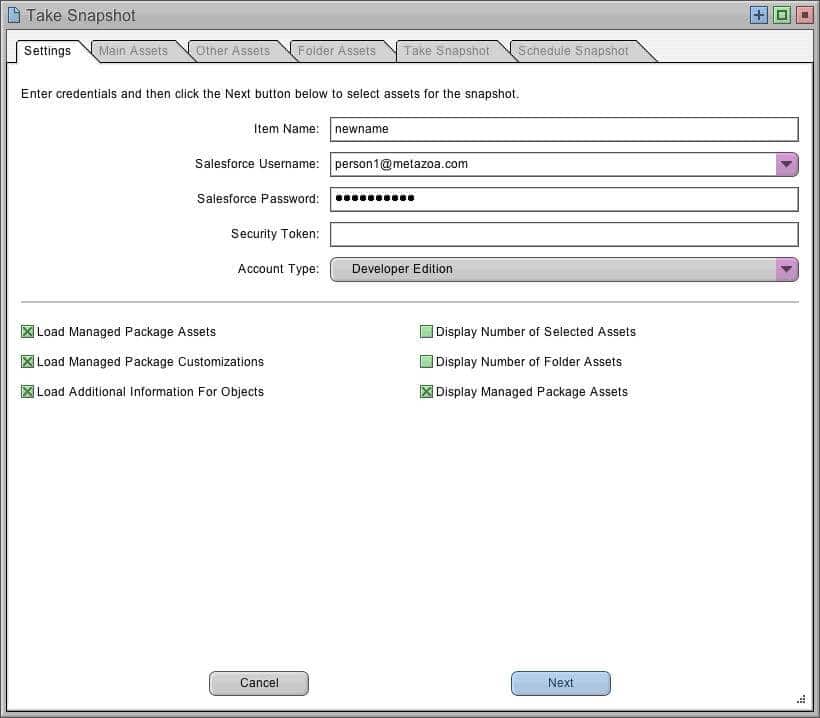Click the Account Type label
Viewport: 820px width, 718px height.
coord(278,269)
